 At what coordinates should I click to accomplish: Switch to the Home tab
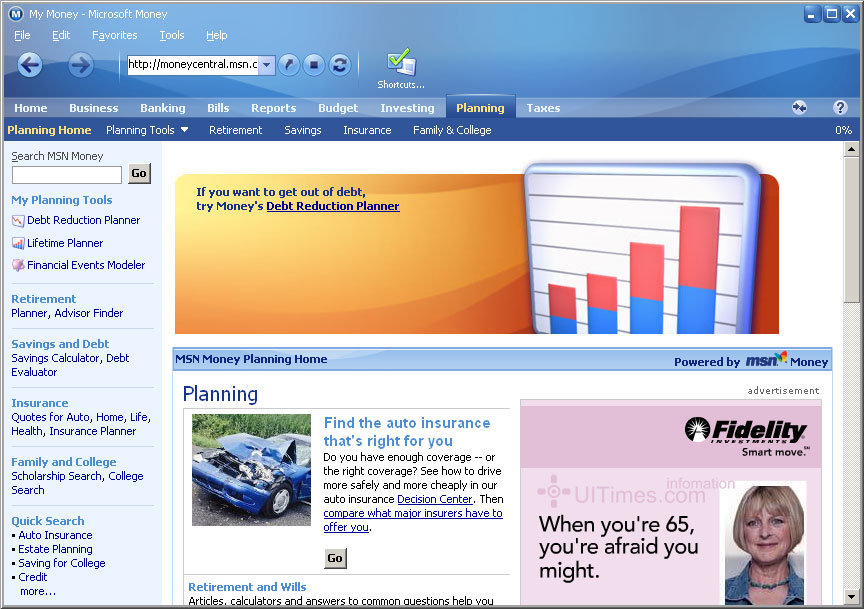(31, 108)
